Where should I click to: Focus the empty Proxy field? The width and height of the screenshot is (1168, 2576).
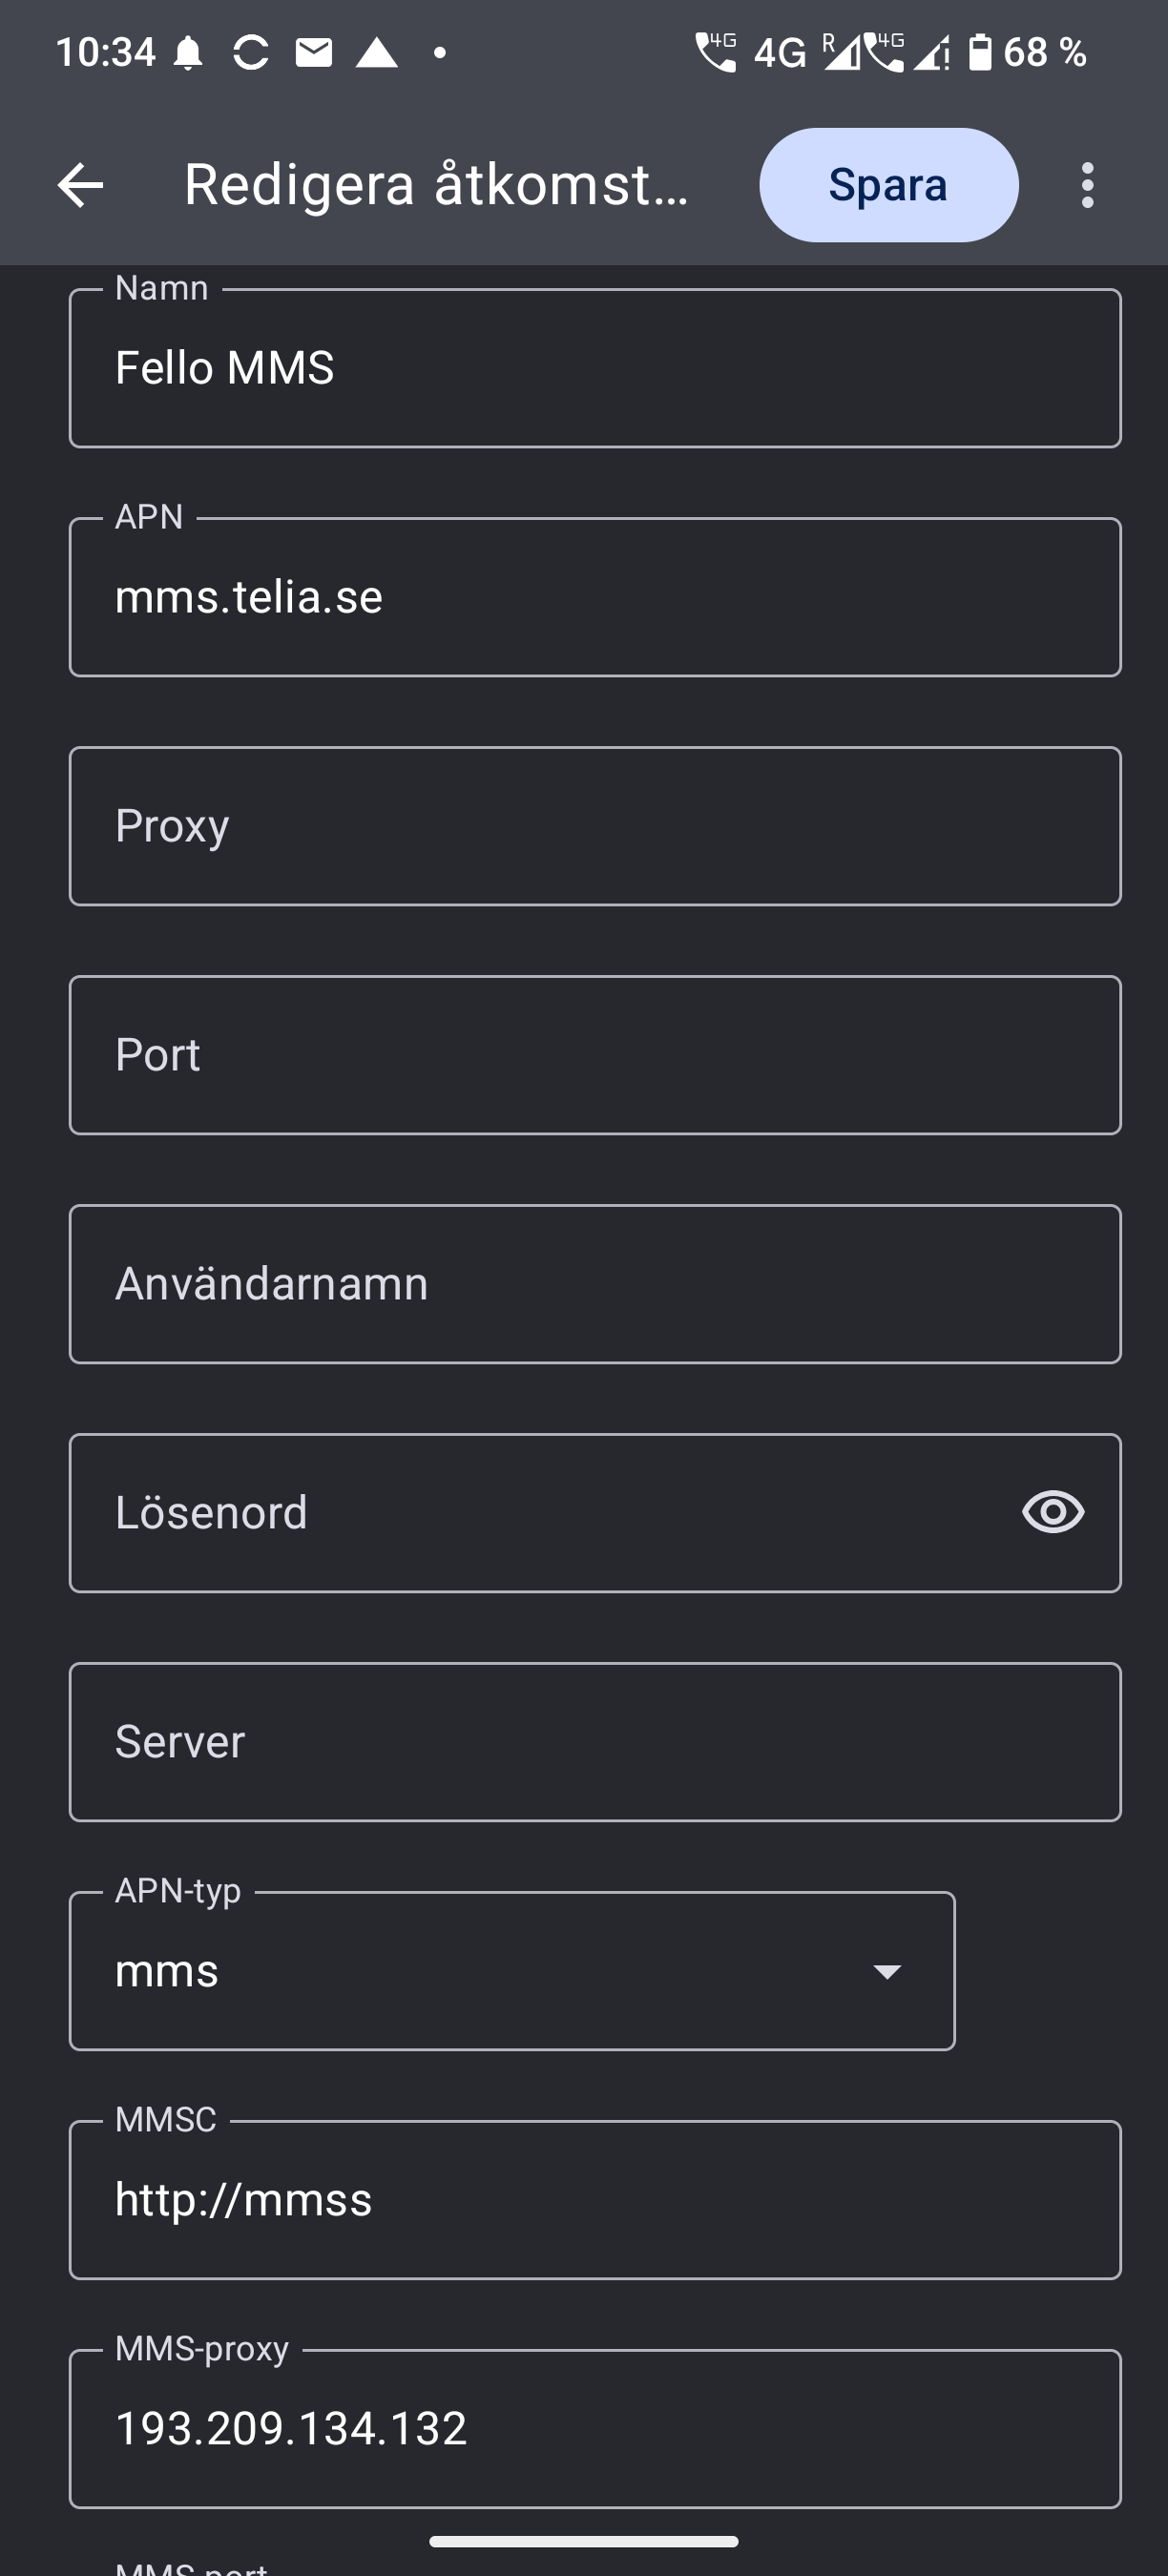[x=595, y=826]
